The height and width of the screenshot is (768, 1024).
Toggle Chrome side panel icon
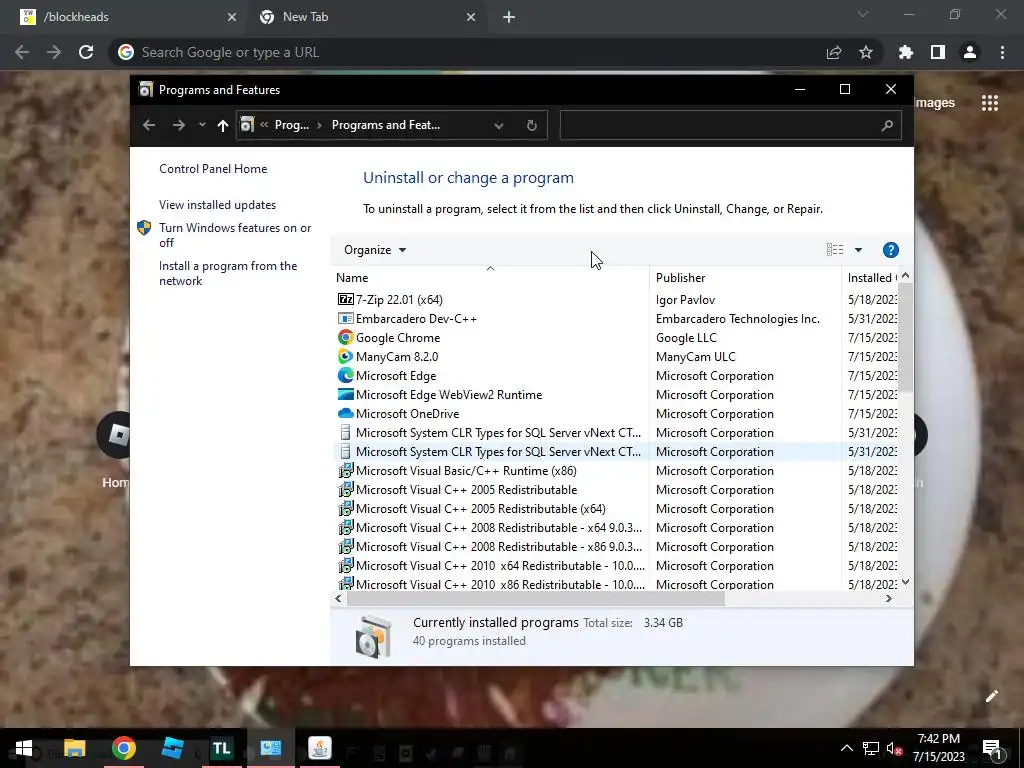(x=938, y=52)
